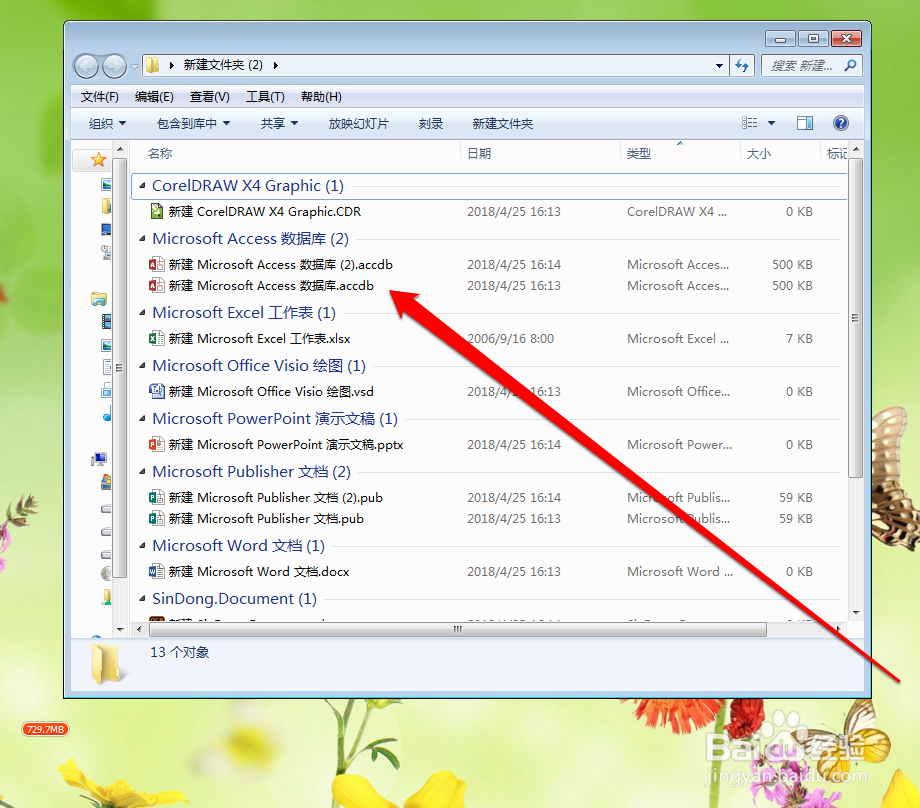Click the large folder icon in the details pane
This screenshot has width=920, height=808.
[107, 663]
